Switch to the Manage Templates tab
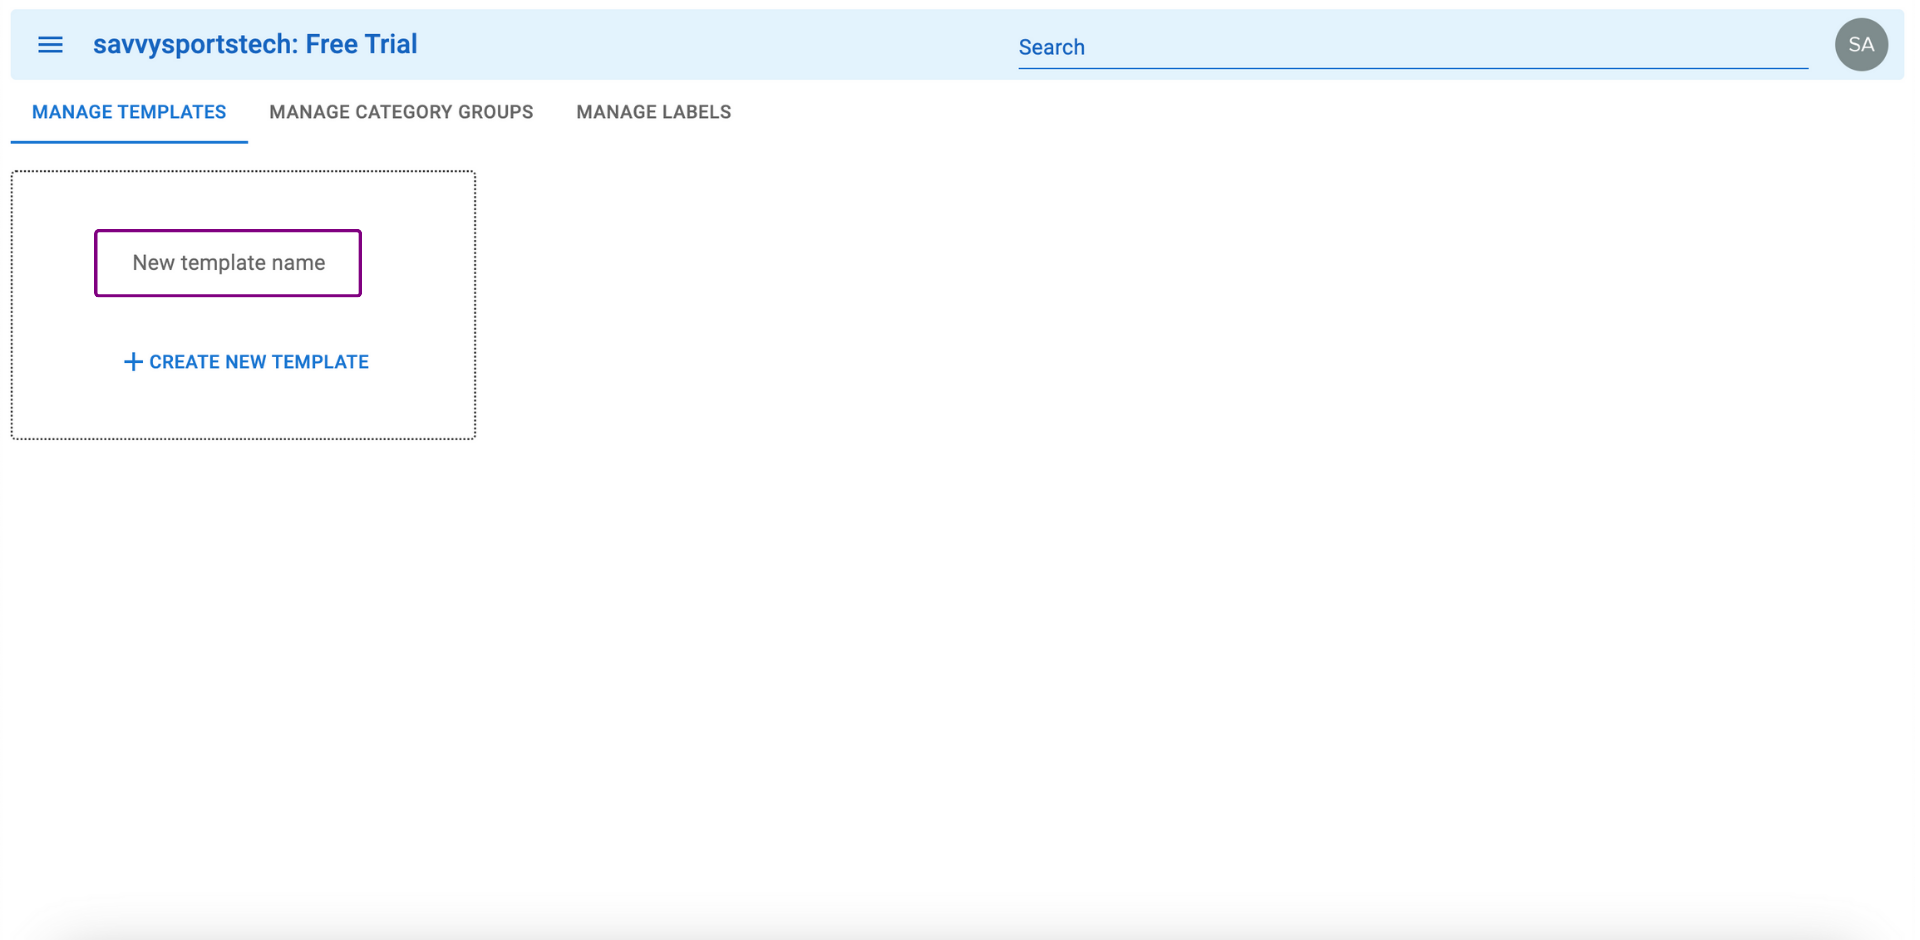The height and width of the screenshot is (940, 1920). click(129, 112)
